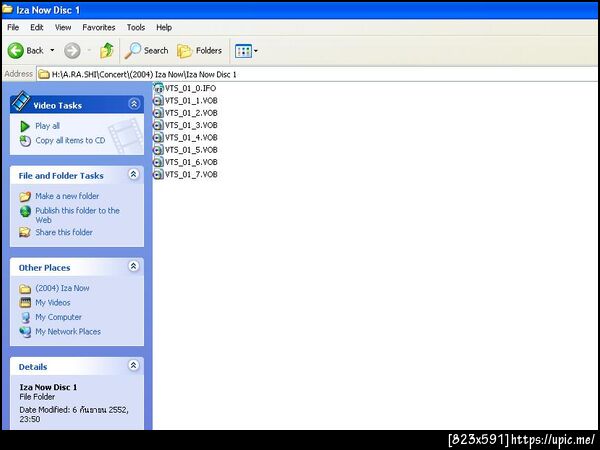Click the green Back arrow icon
The height and width of the screenshot is (450, 600).
[16, 51]
